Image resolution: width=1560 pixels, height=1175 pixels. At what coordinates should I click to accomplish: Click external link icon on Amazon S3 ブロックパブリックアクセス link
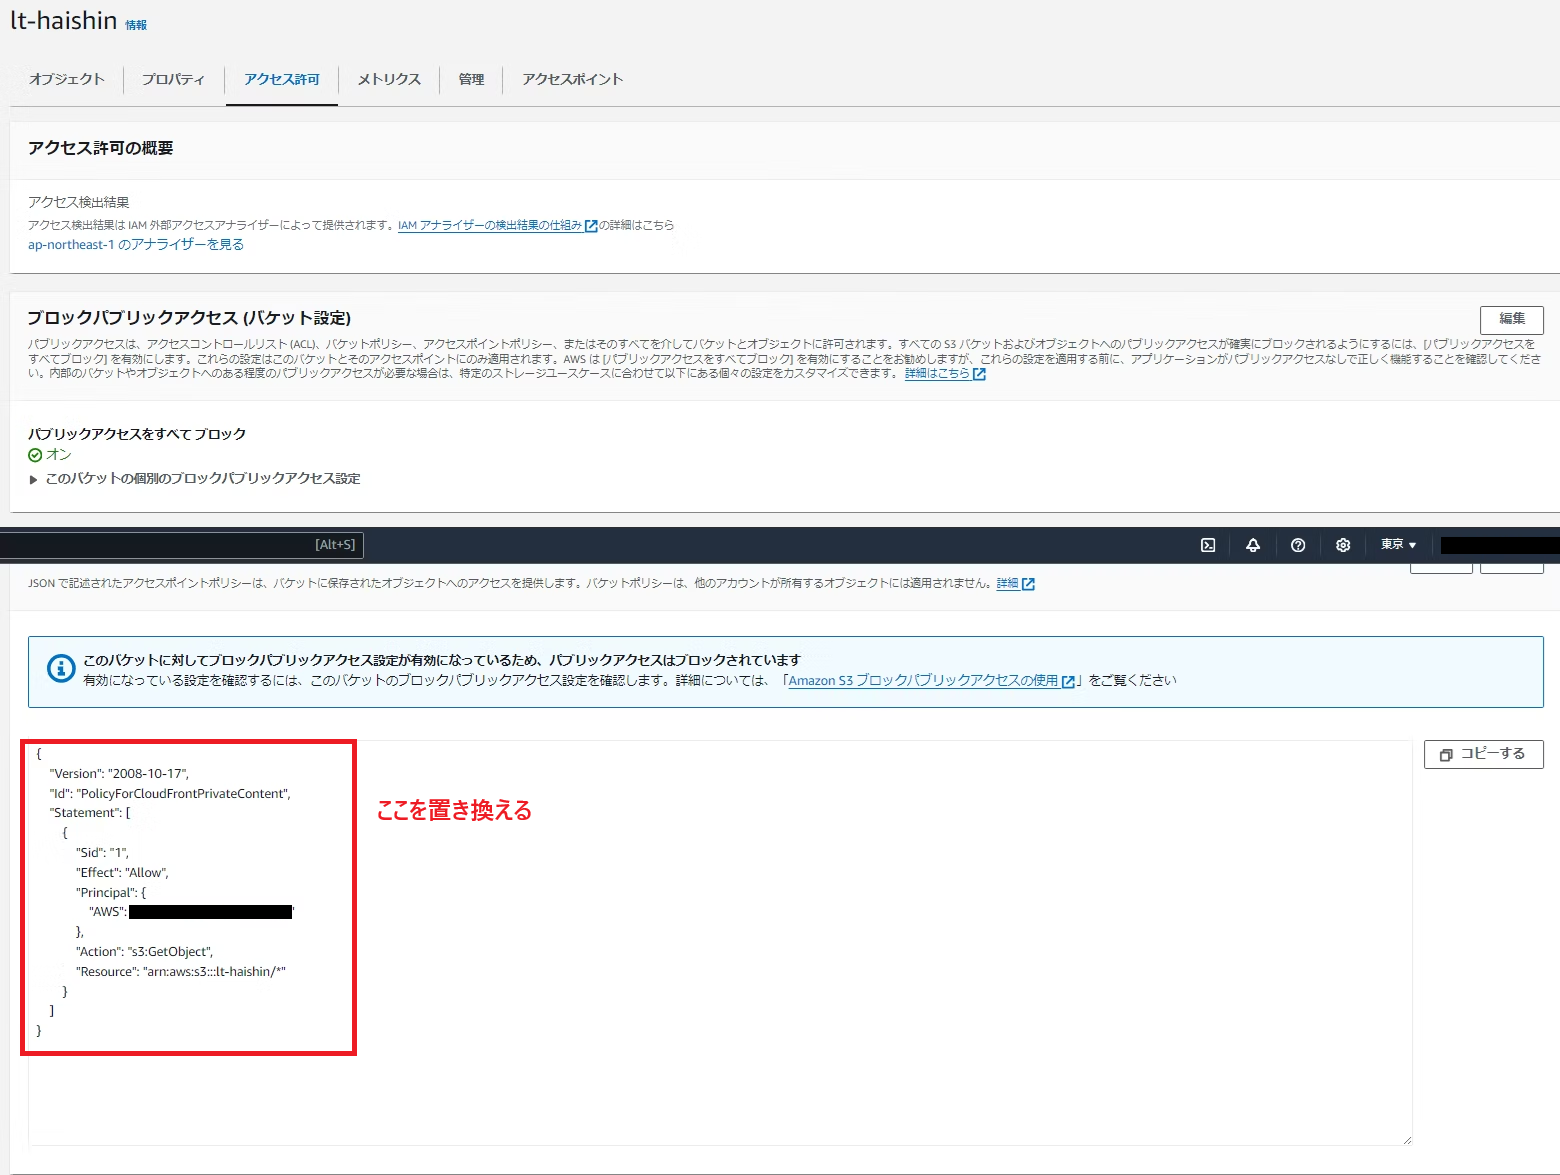coord(1070,681)
